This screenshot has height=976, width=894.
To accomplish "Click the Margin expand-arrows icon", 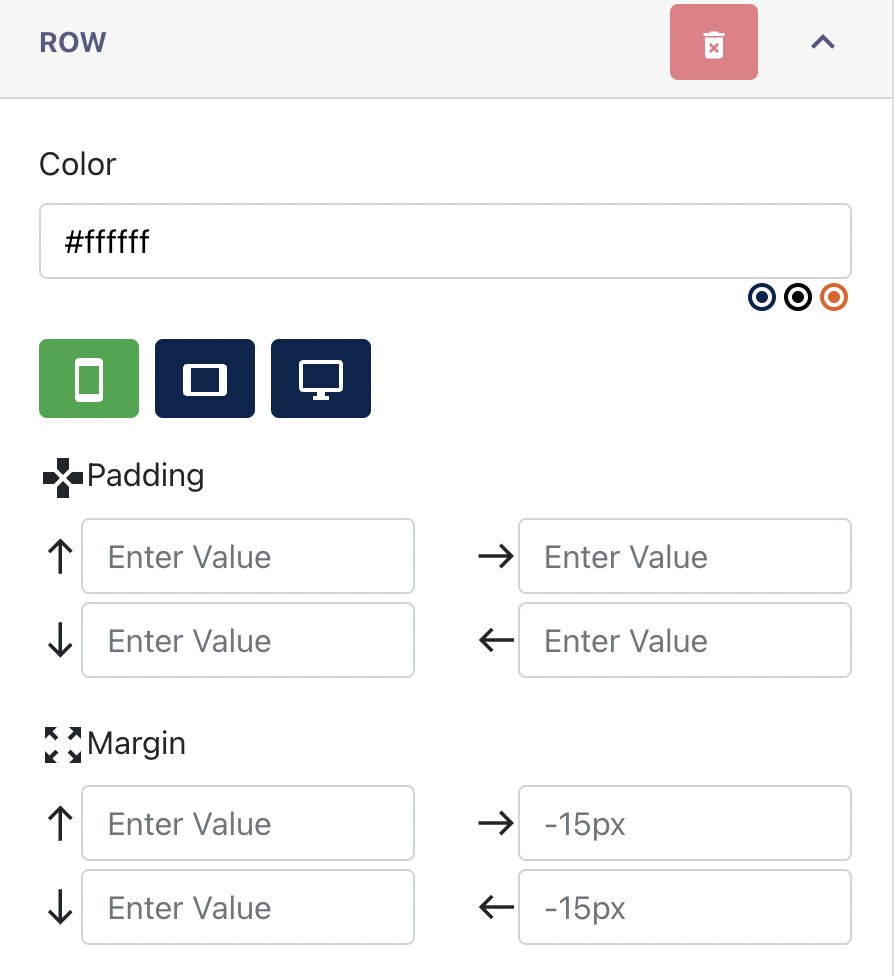I will (x=63, y=744).
